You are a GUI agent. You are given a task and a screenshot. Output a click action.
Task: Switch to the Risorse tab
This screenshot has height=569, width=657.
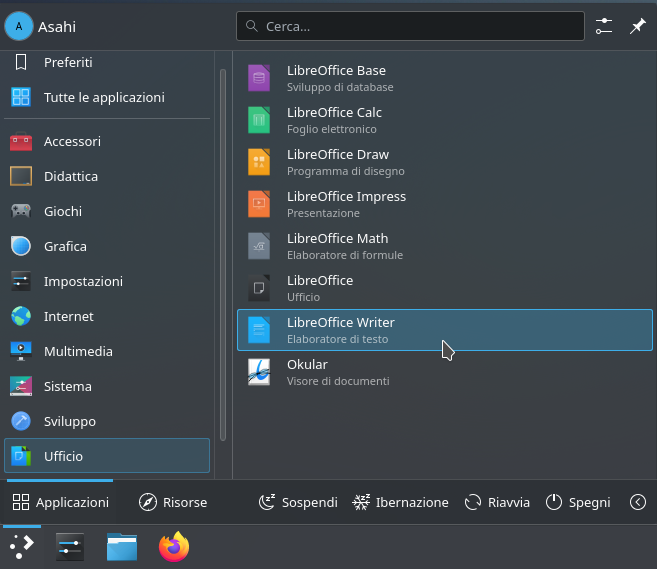point(173,502)
